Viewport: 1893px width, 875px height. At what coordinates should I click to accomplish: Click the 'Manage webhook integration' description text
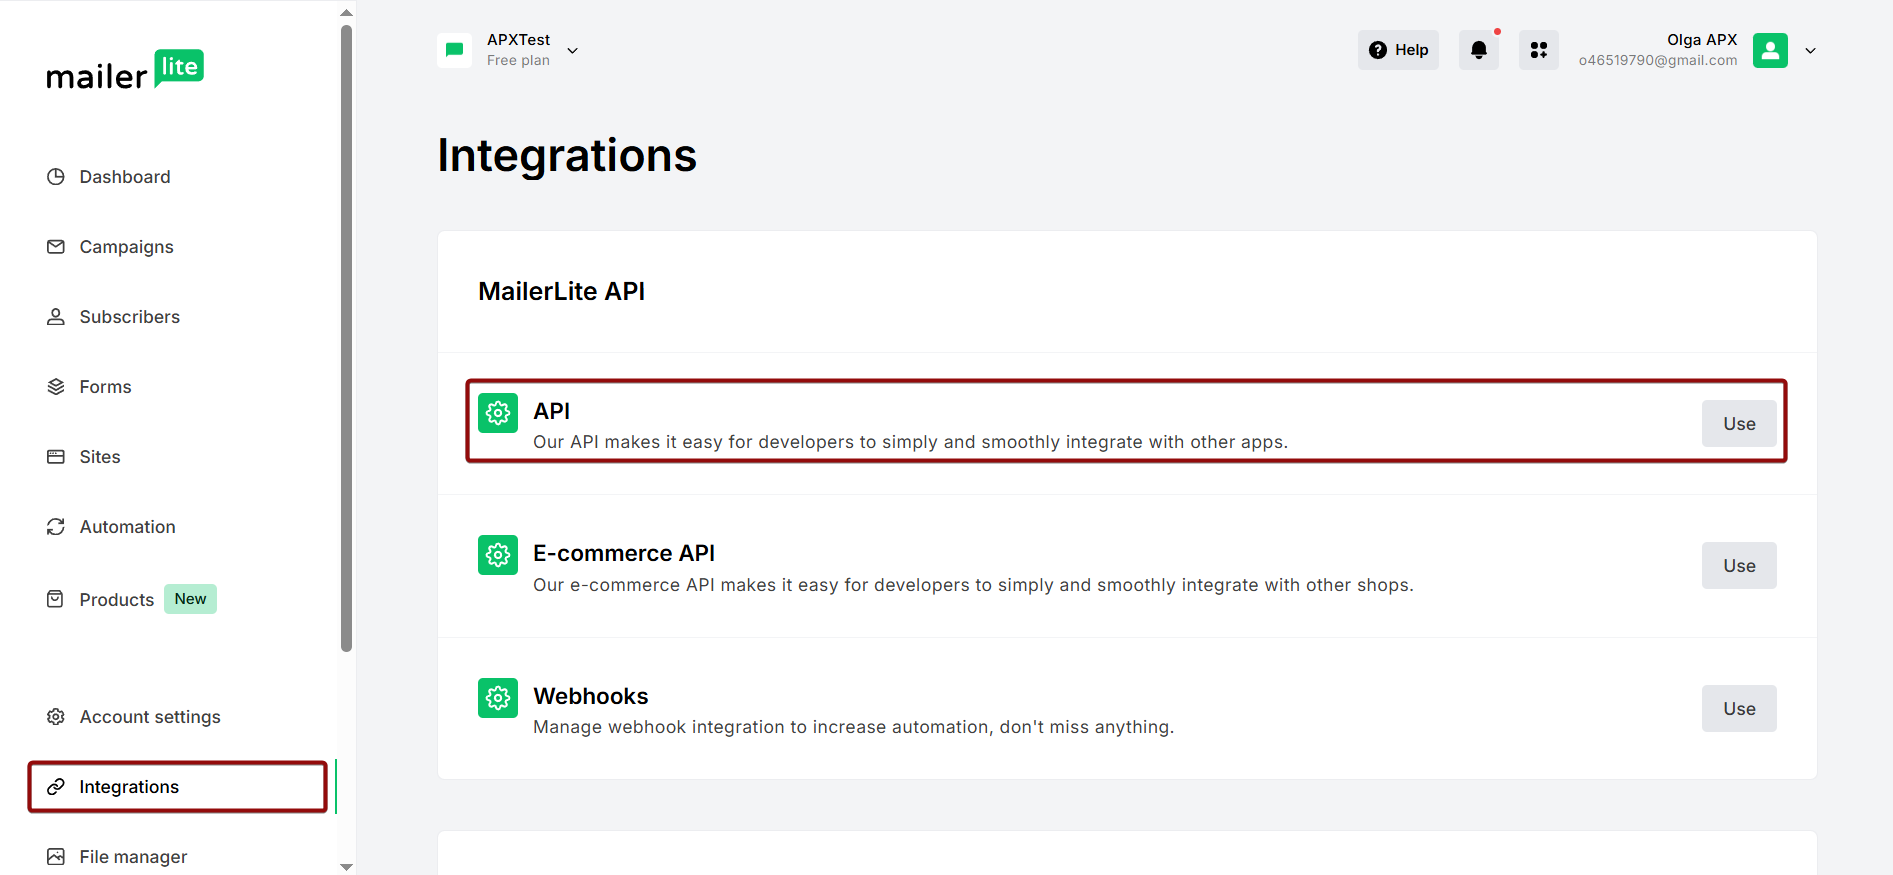pos(853,727)
